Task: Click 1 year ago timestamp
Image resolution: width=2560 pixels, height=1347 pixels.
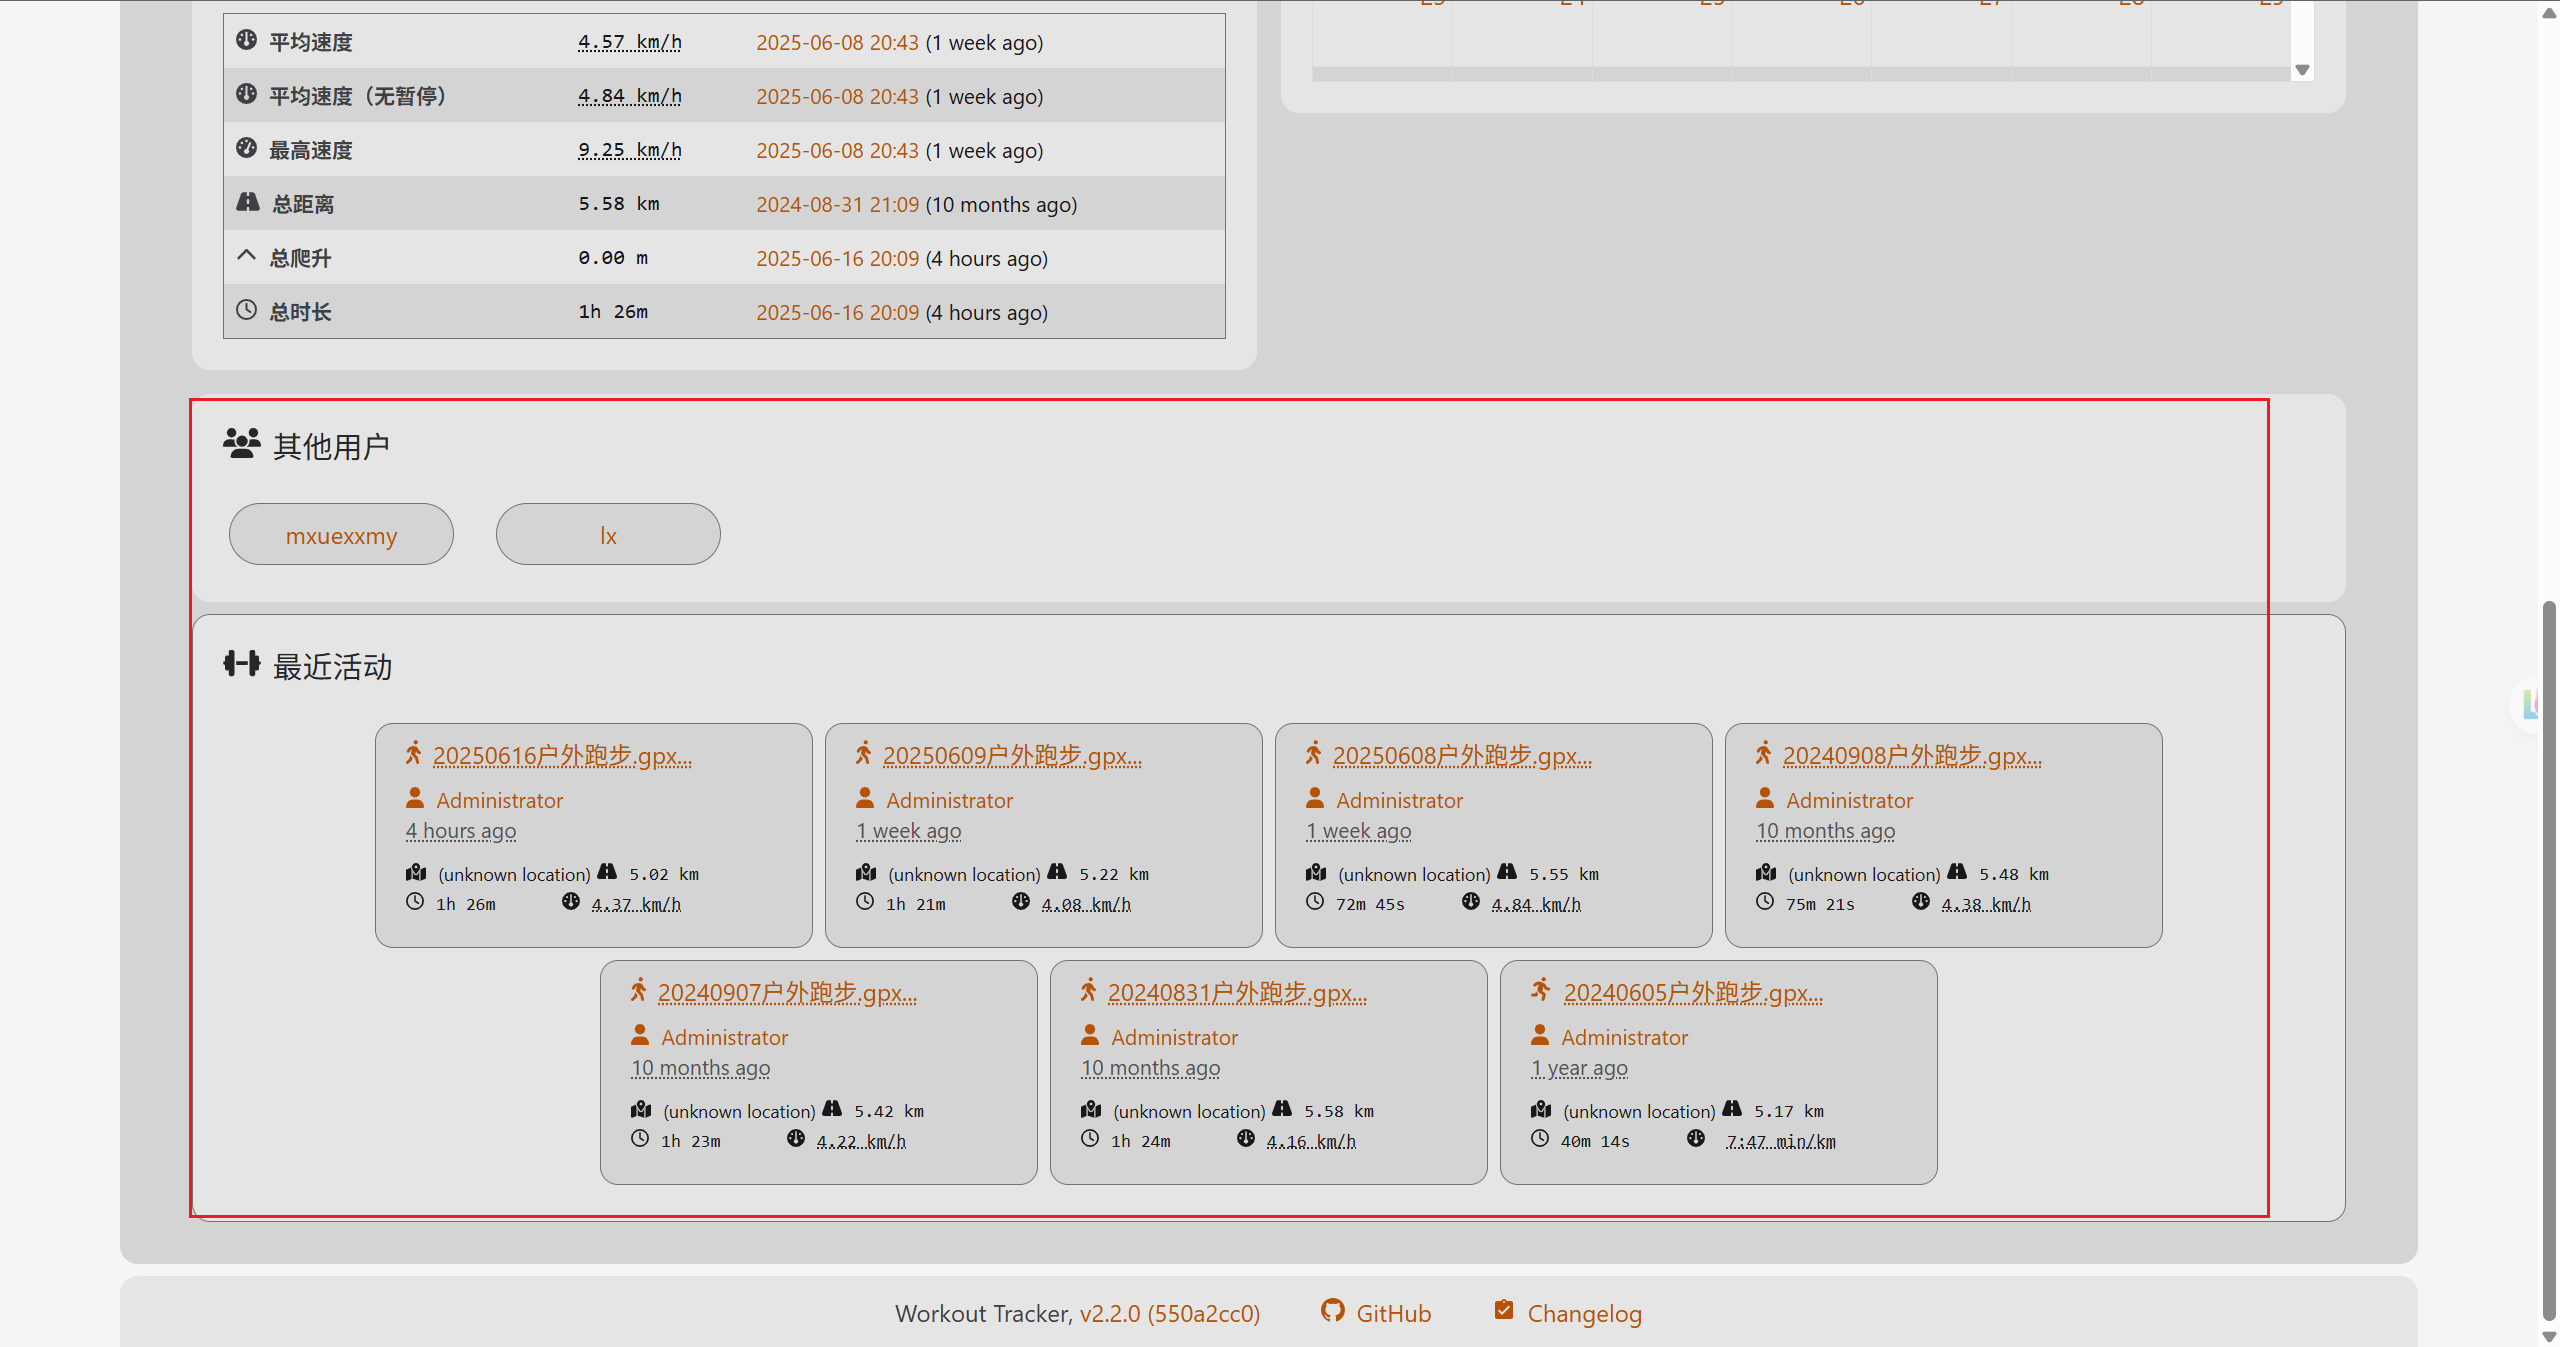Action: [1579, 1068]
